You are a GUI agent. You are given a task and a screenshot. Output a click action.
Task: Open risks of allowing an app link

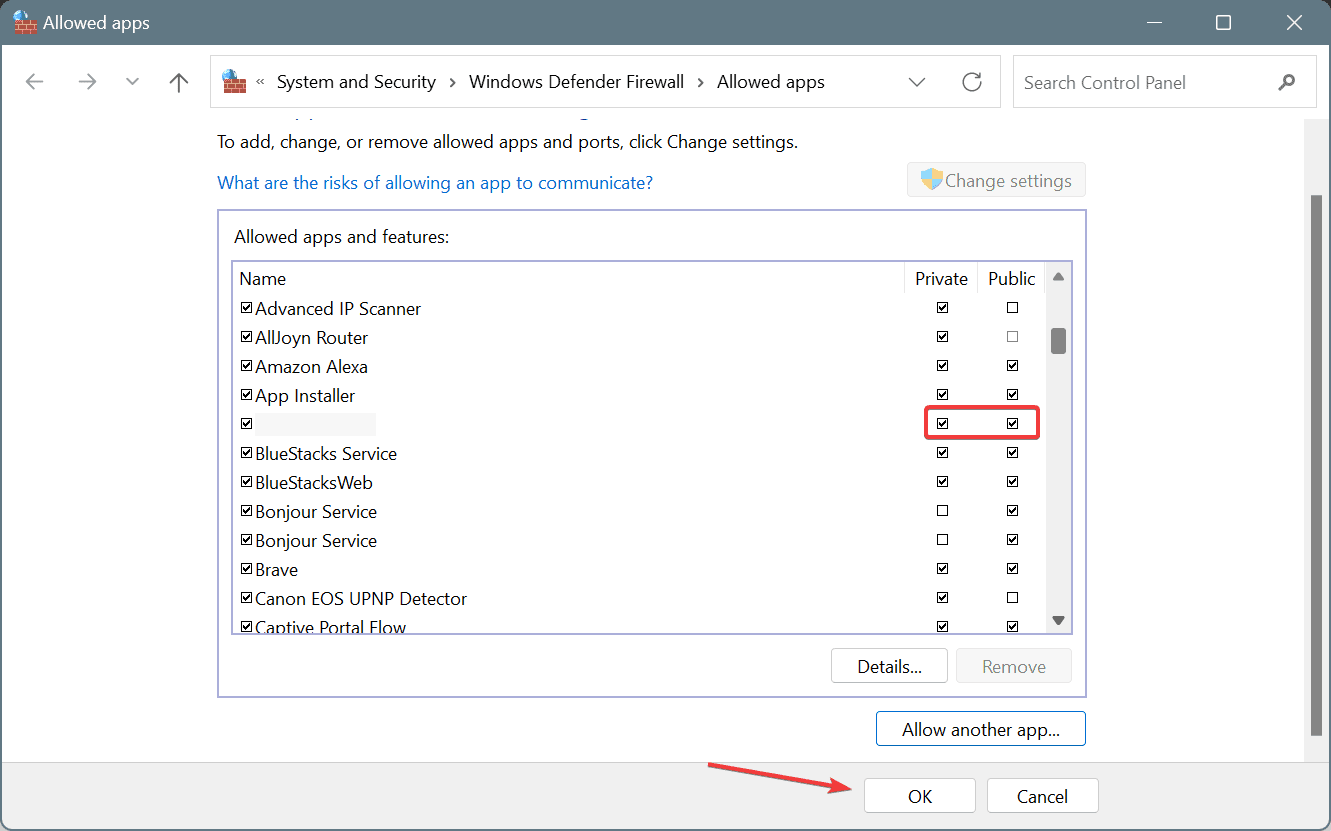click(x=435, y=183)
